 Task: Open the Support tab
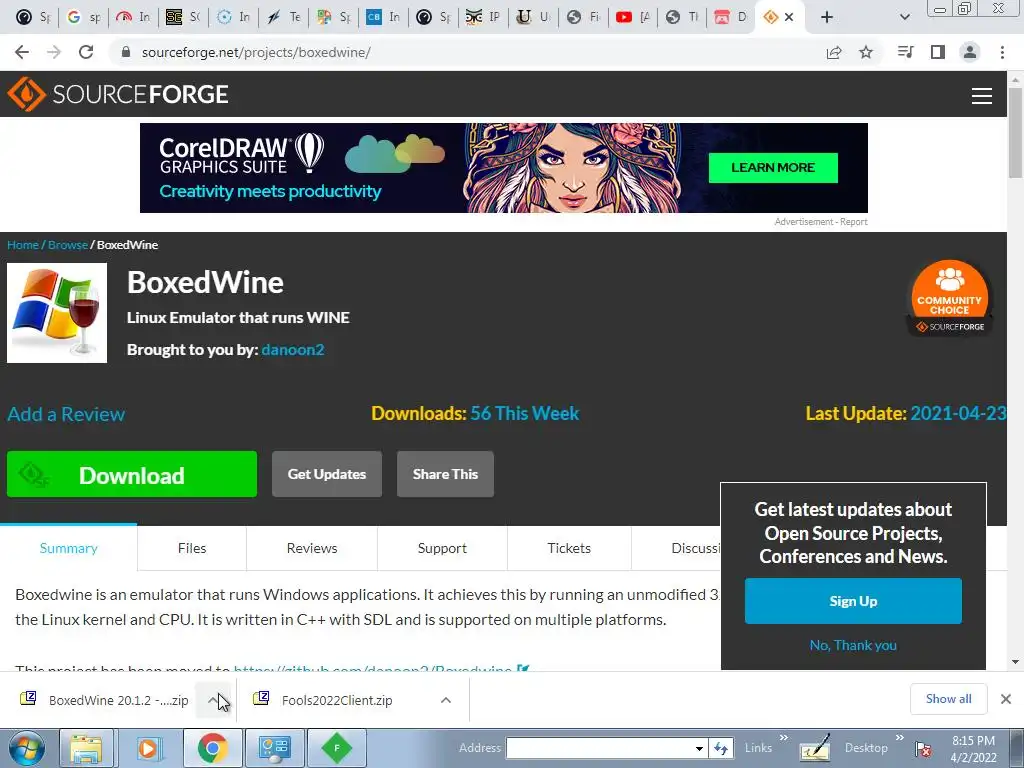coord(442,548)
